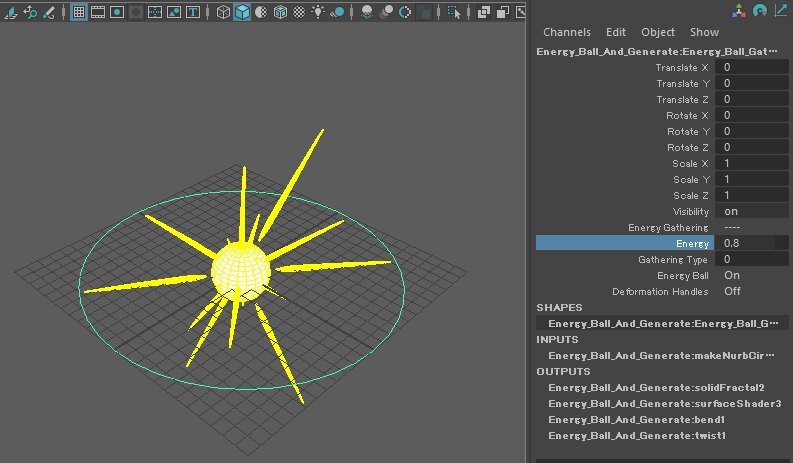The image size is (793, 463).
Task: Turn on Use All Lights lightbulb icon
Action: click(x=319, y=13)
